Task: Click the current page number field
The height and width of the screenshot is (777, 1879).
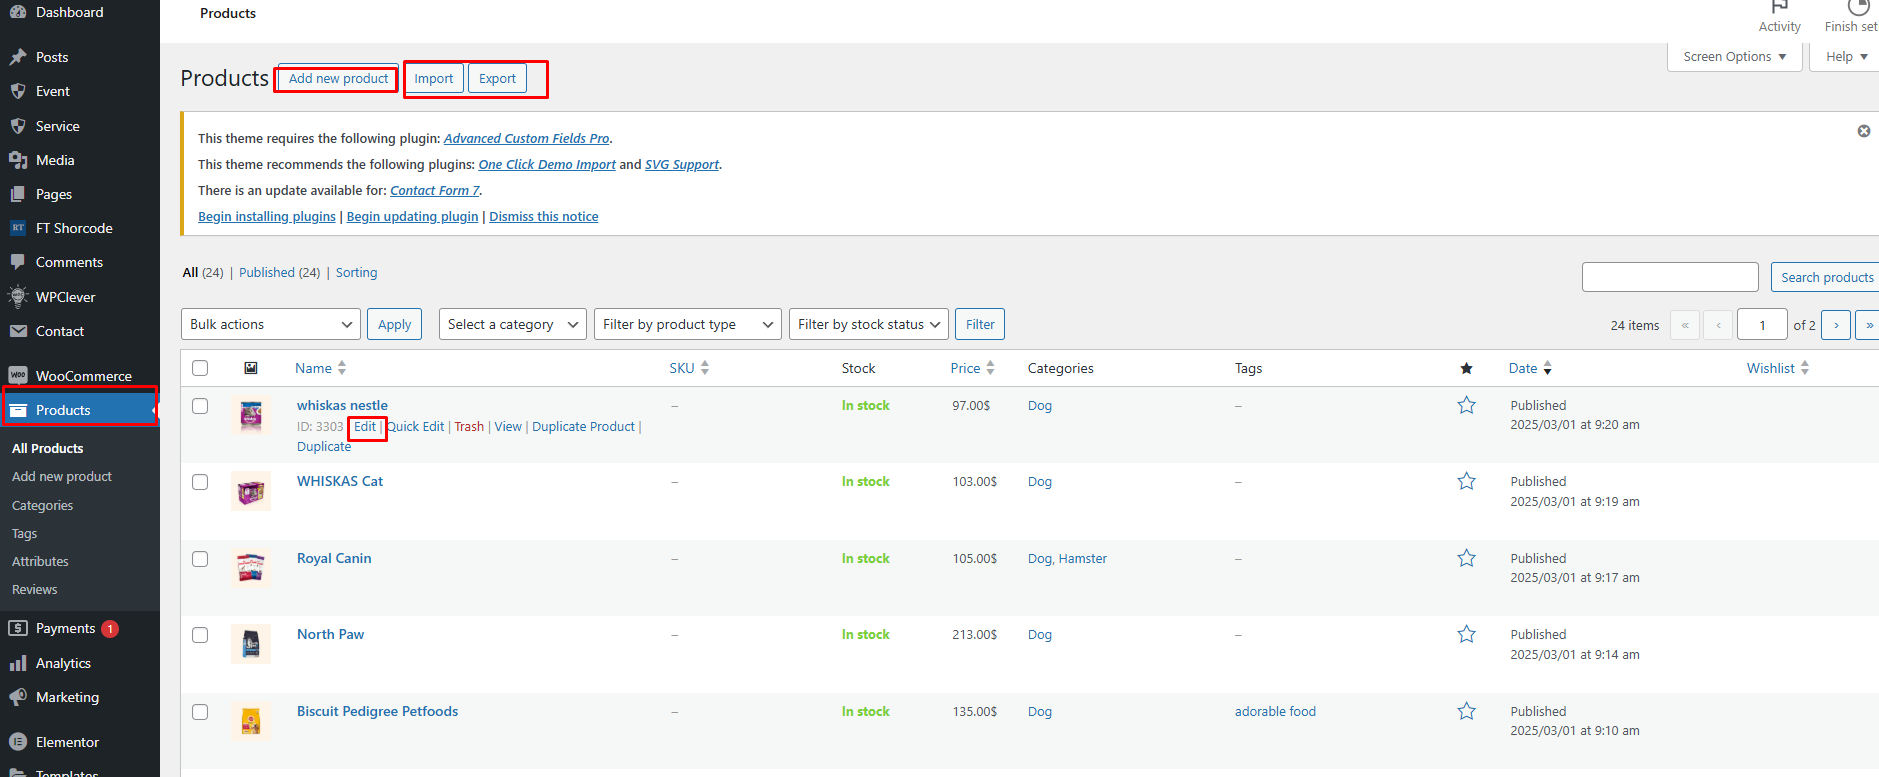Action: [1762, 325]
